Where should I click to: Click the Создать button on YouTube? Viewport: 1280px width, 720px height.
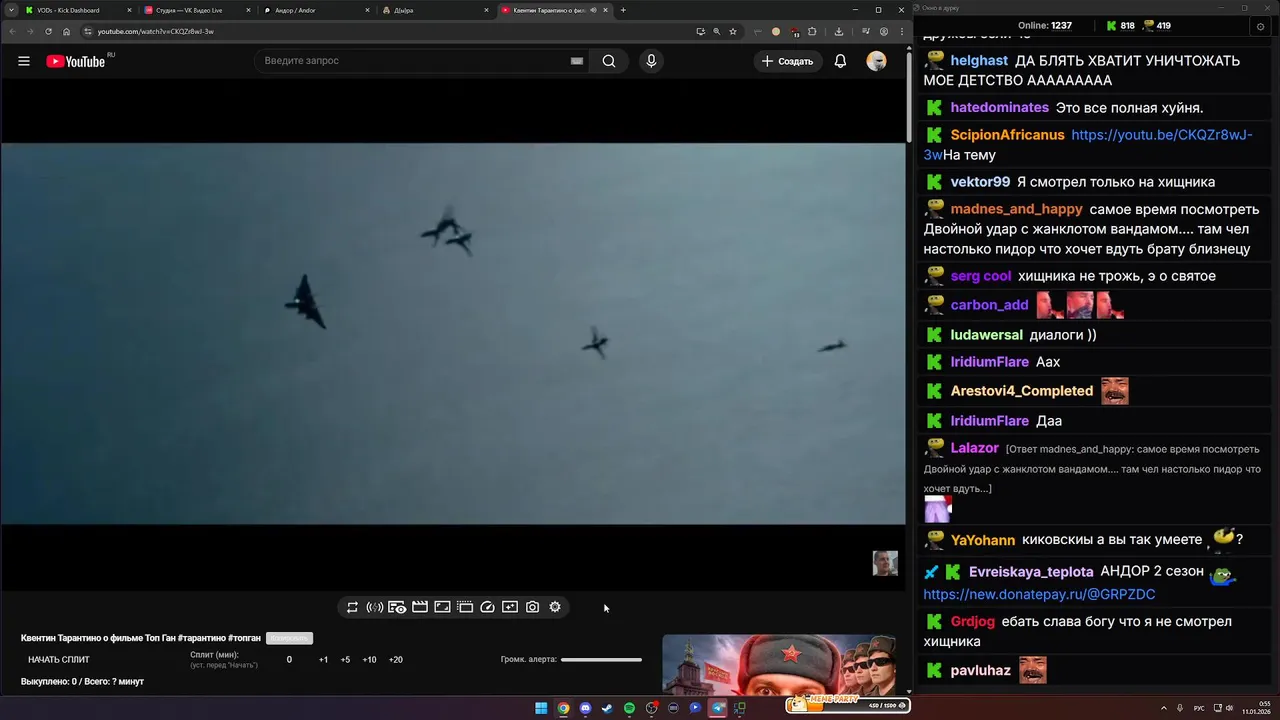(788, 61)
